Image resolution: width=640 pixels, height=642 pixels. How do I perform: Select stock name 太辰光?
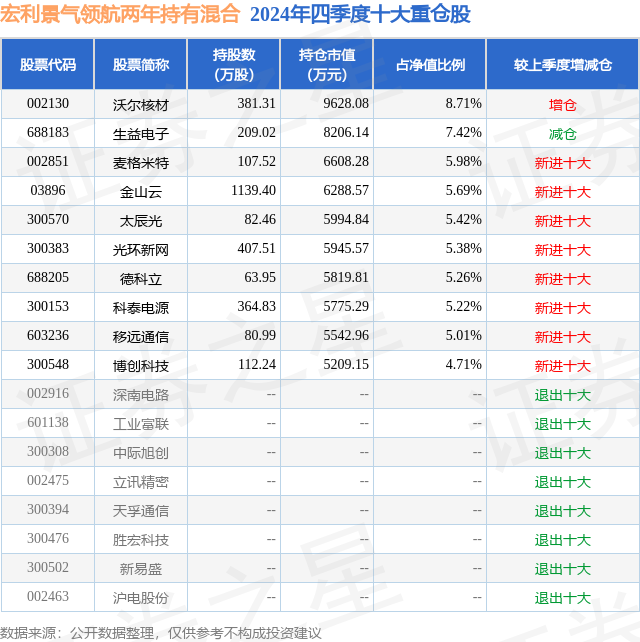click(x=141, y=222)
